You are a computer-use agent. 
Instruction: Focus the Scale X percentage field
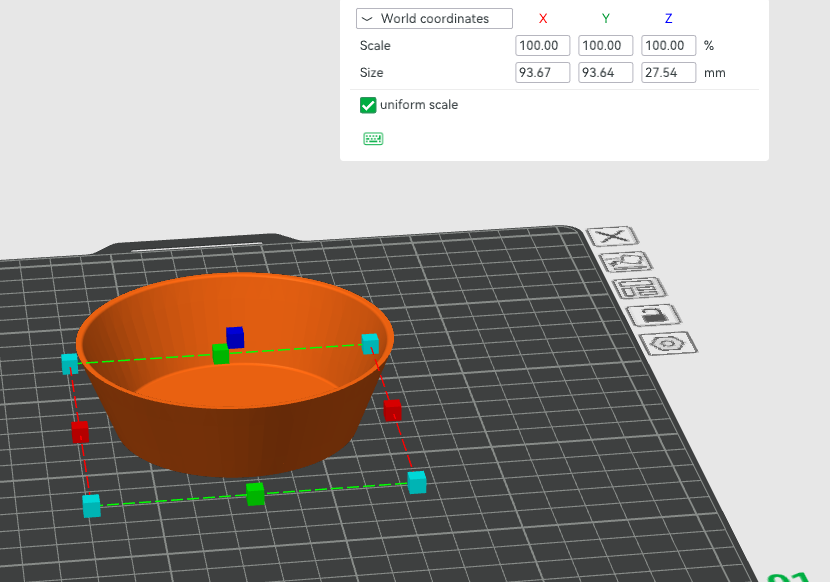[x=543, y=46]
